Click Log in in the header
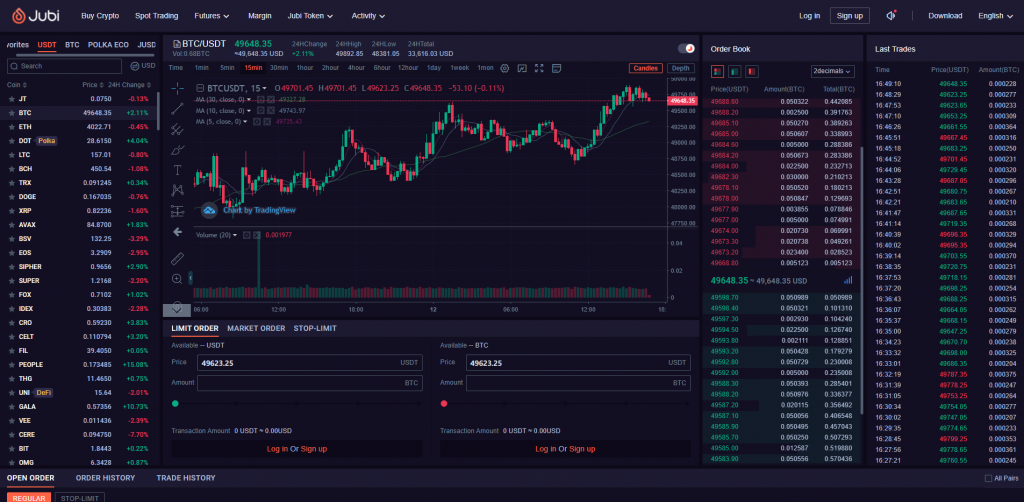Screen dimensions: 1024x502 tap(809, 16)
